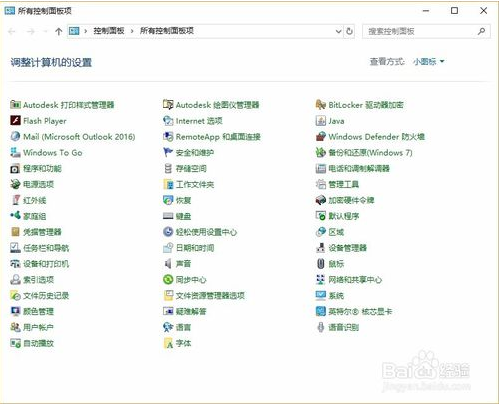Refresh the control panel view

[x=349, y=31]
